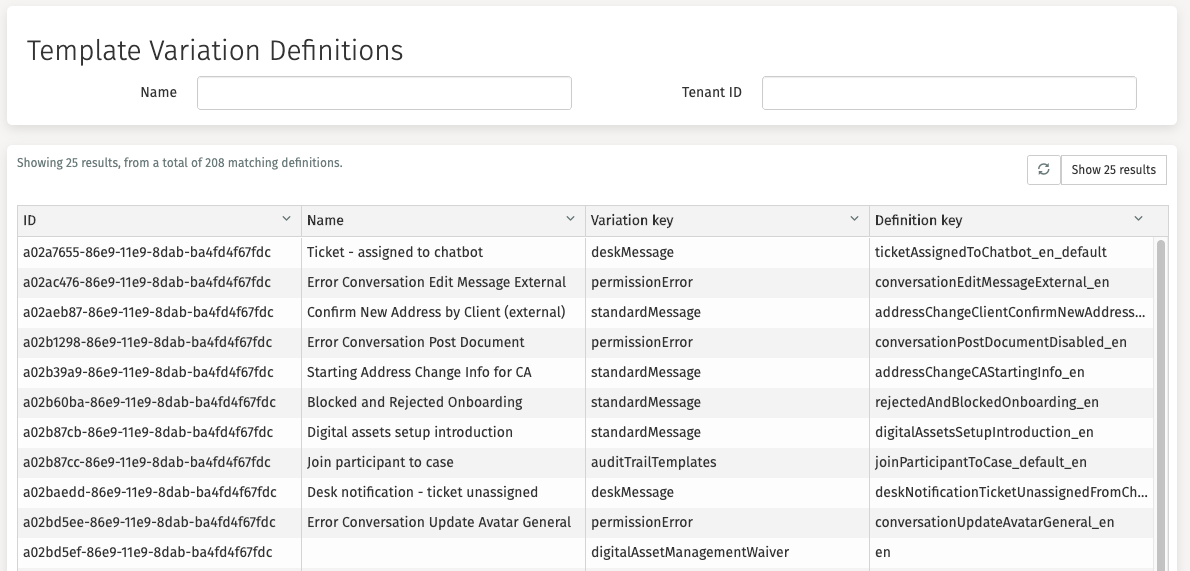1190x571 pixels.
Task: Click the refresh results icon
Action: [1043, 170]
